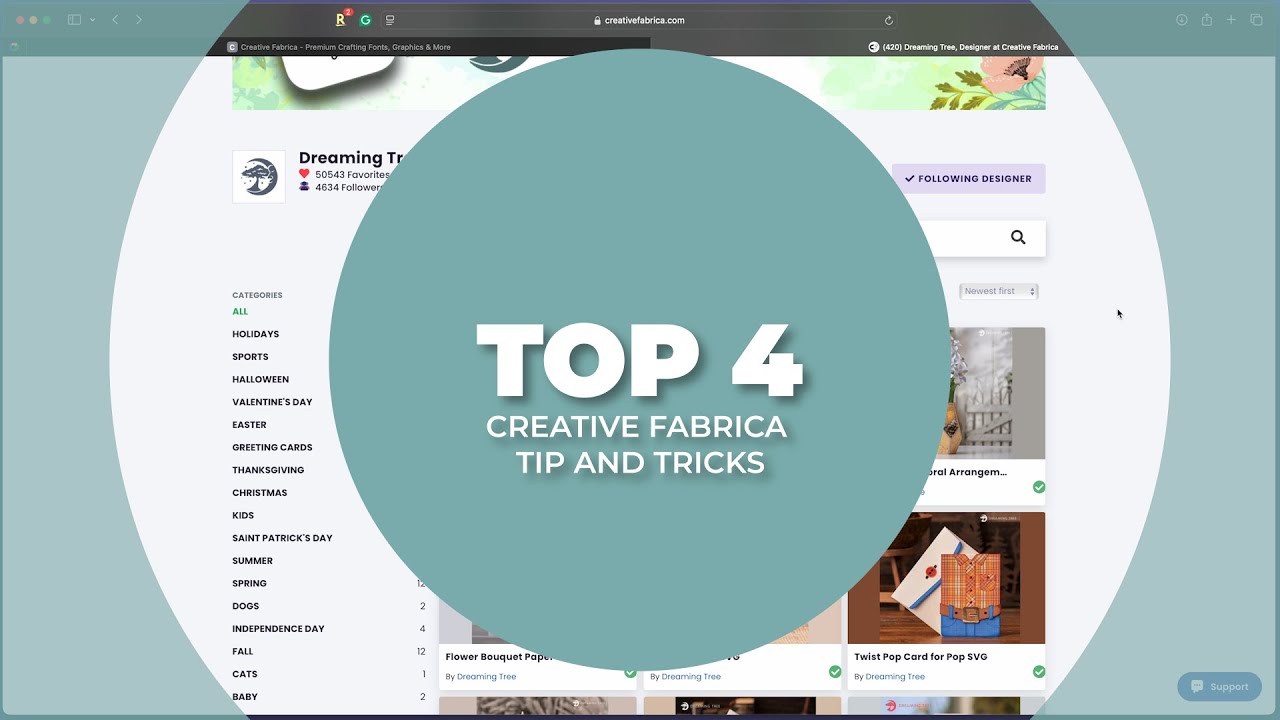Choose the FALL category
Screen dimensions: 1280x720
(242, 651)
